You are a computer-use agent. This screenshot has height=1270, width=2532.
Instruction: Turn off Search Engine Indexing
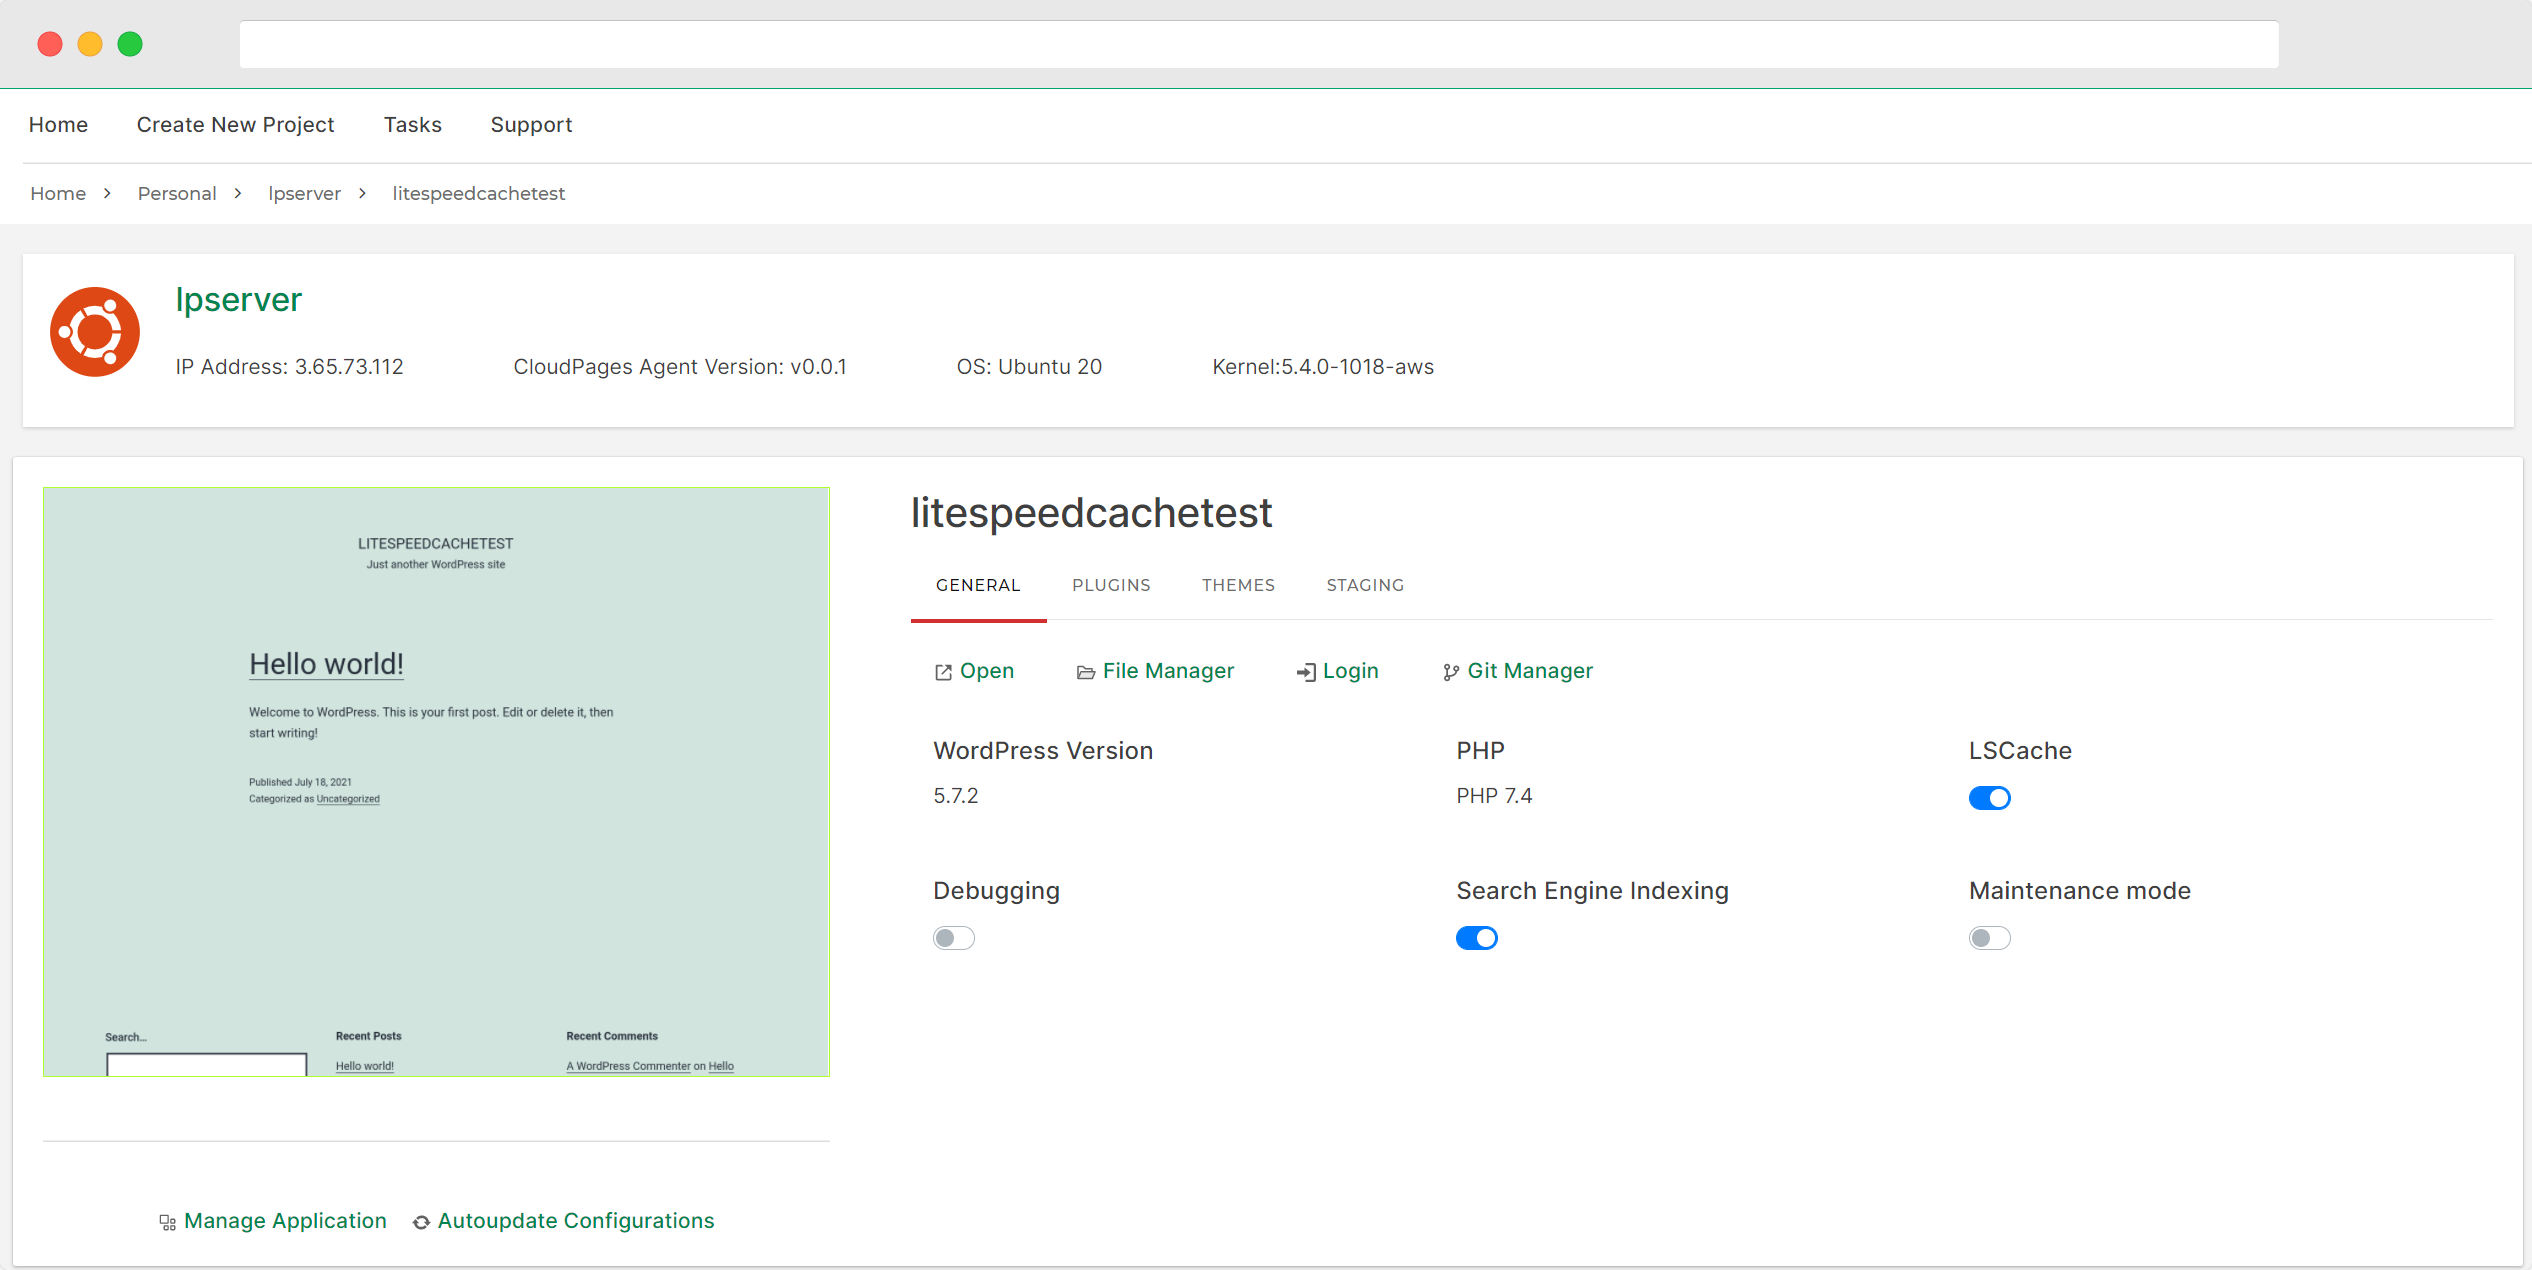pyautogui.click(x=1477, y=938)
